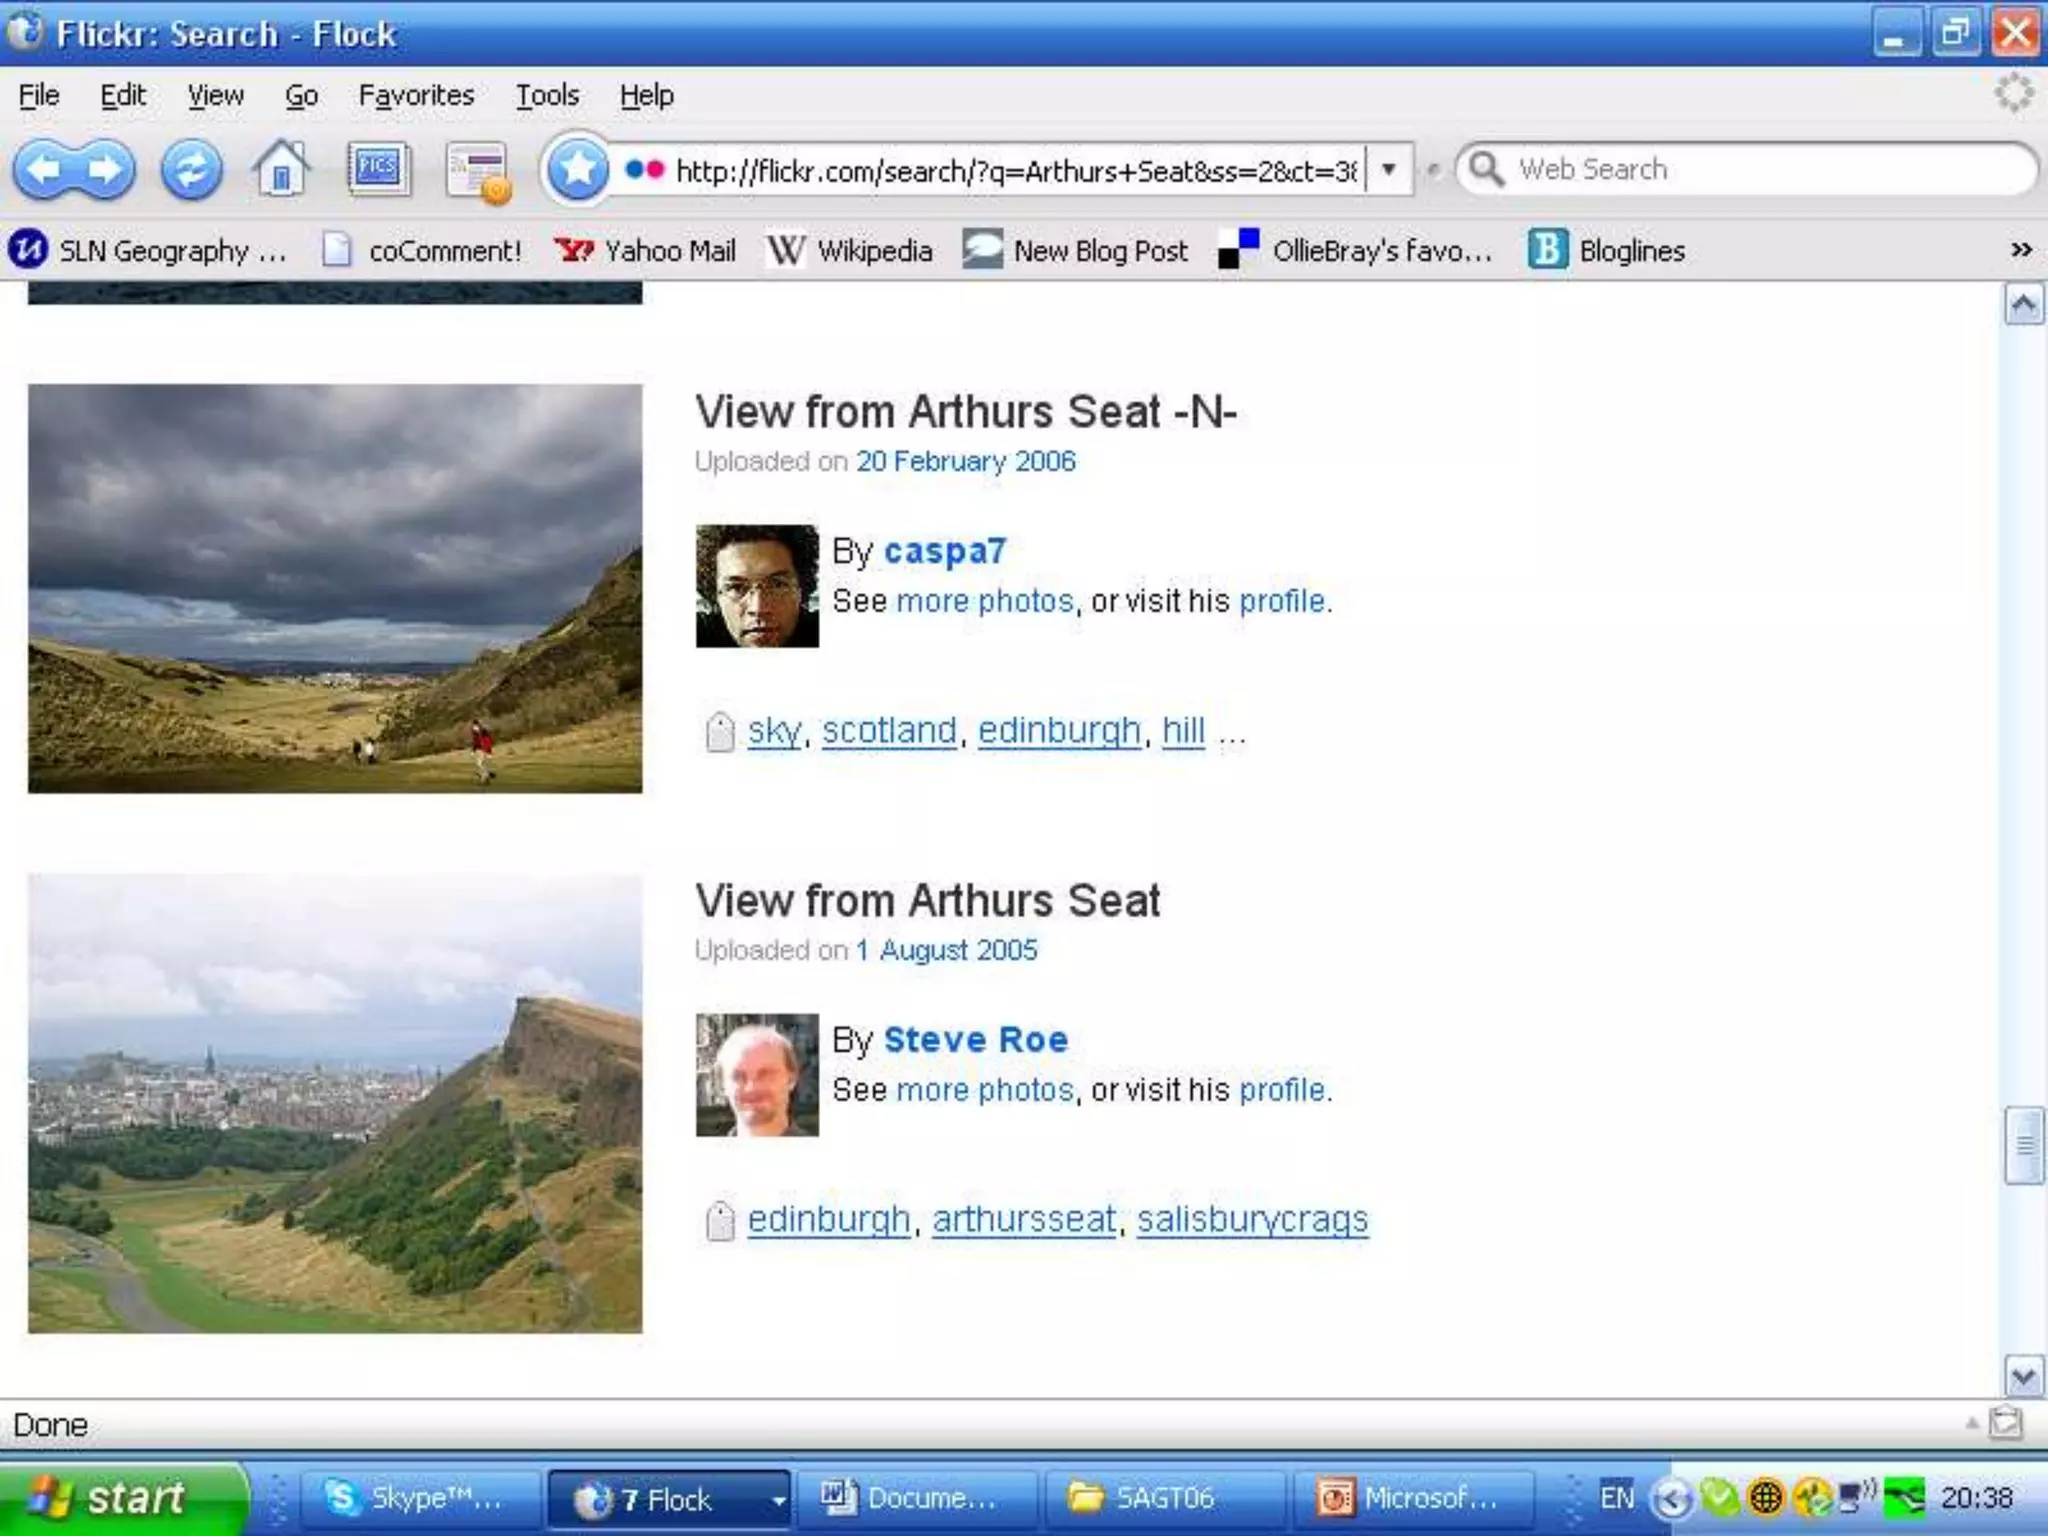
Task: Click the salisburycrags tag link
Action: [x=1252, y=1219]
